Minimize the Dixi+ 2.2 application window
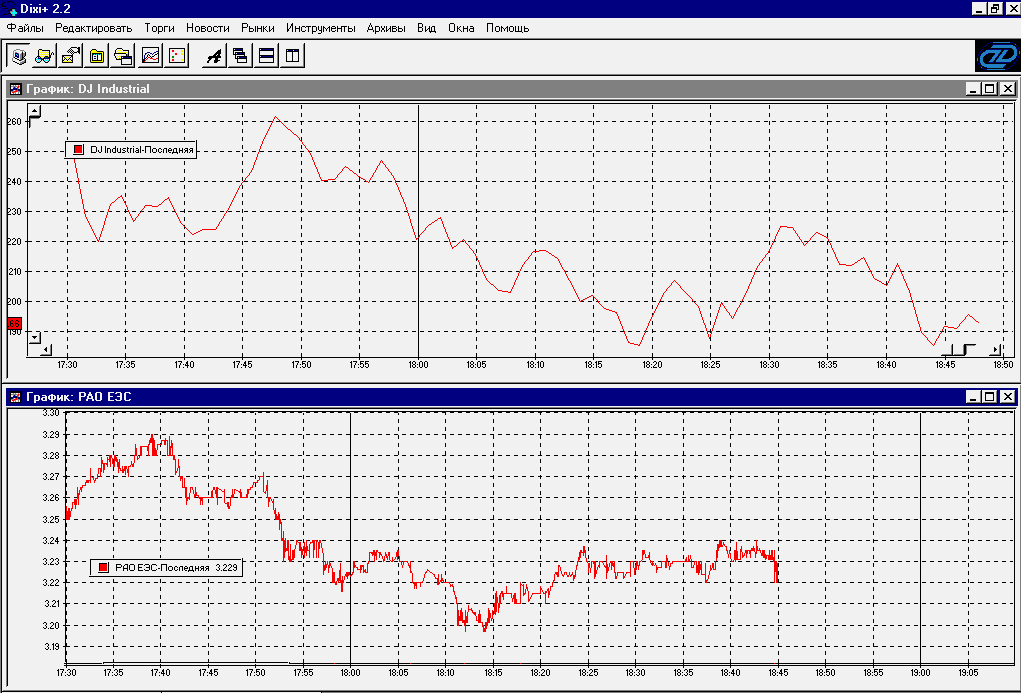Viewport: 1021px width, 693px height. (979, 9)
